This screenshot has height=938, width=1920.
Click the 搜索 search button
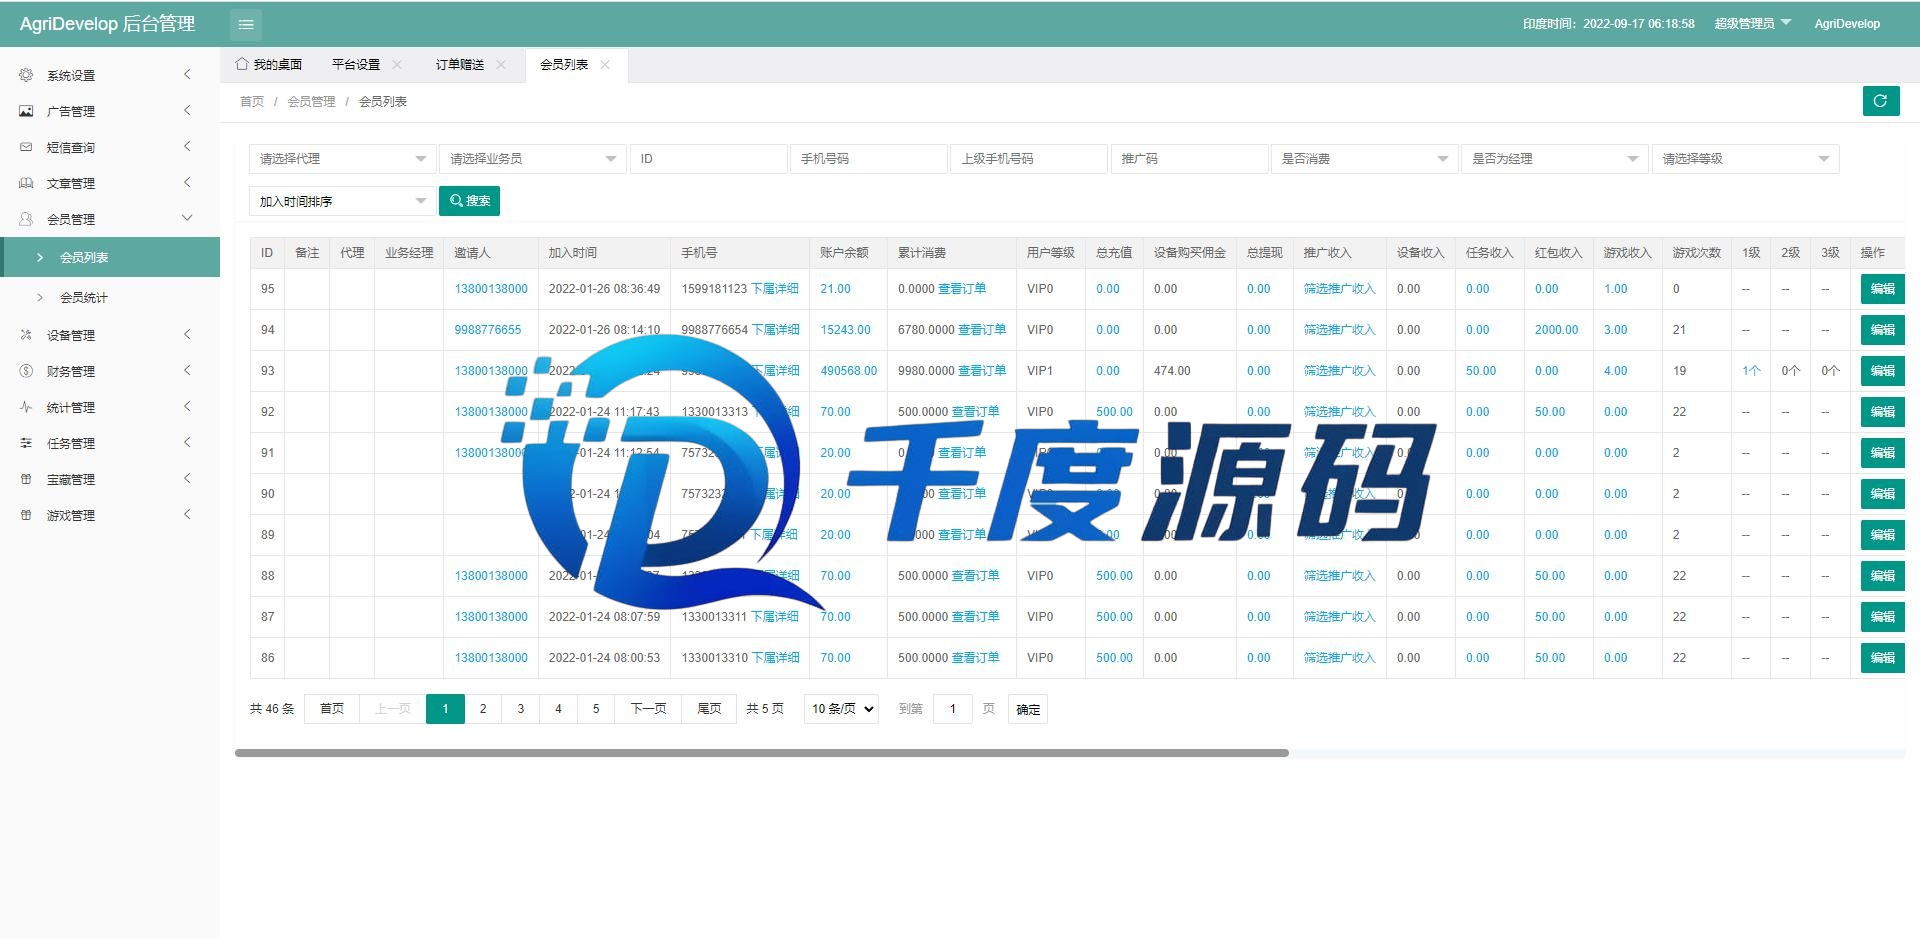coord(469,201)
